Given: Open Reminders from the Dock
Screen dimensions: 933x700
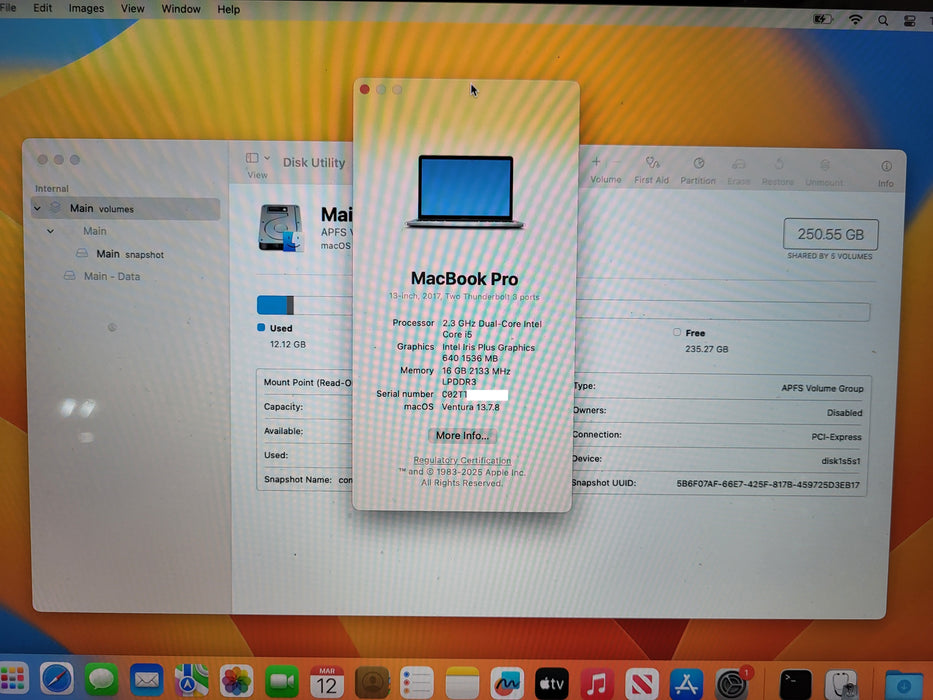Looking at the screenshot, I should tap(417, 682).
